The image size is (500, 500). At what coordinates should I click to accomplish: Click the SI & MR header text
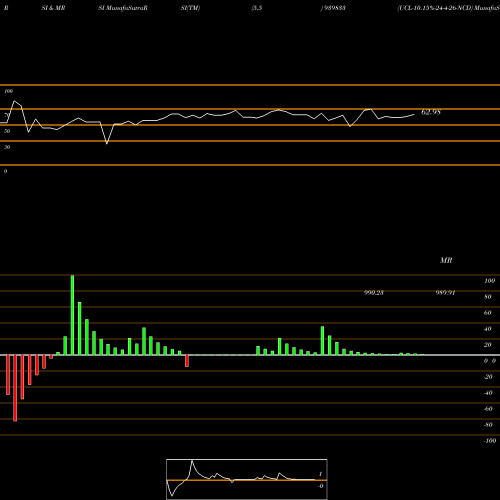click(53, 8)
